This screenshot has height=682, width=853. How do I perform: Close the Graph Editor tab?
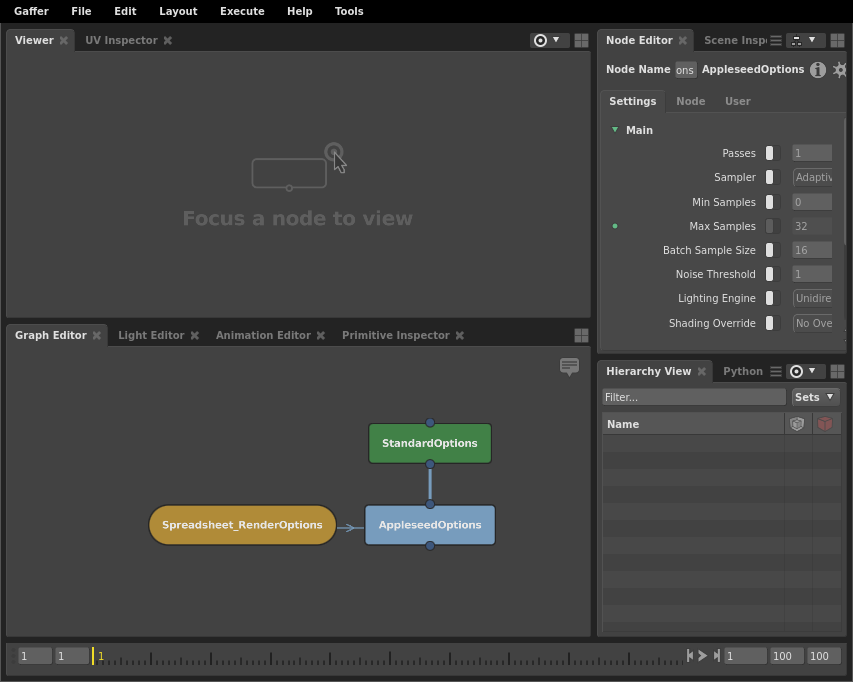click(x=96, y=336)
